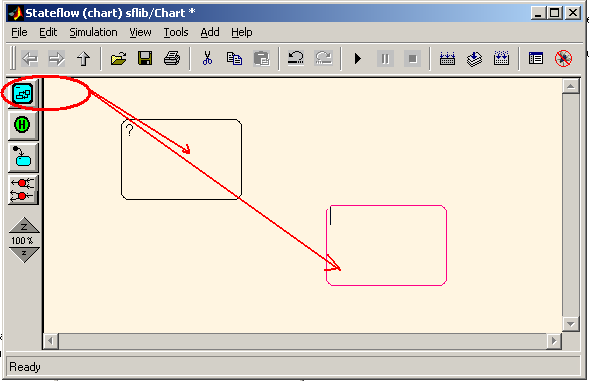
Task: Click the zoom out triangle below 100%
Action: pyautogui.click(x=24, y=254)
